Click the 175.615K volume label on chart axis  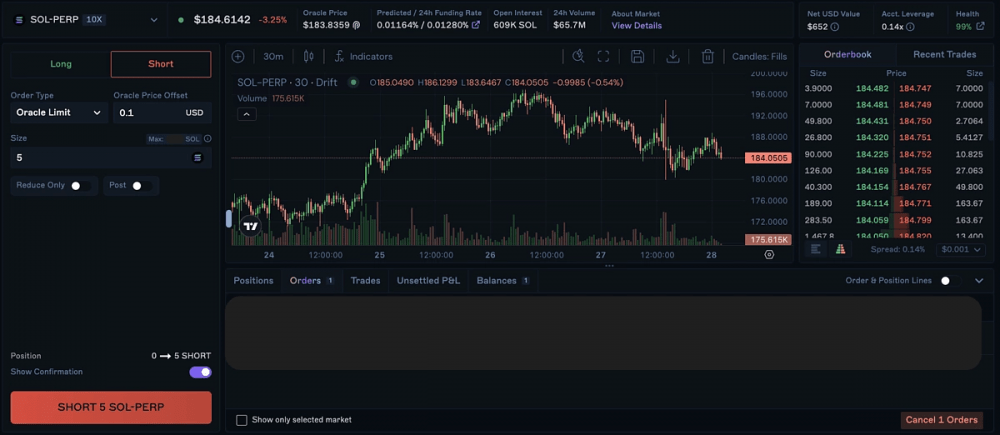coord(768,240)
